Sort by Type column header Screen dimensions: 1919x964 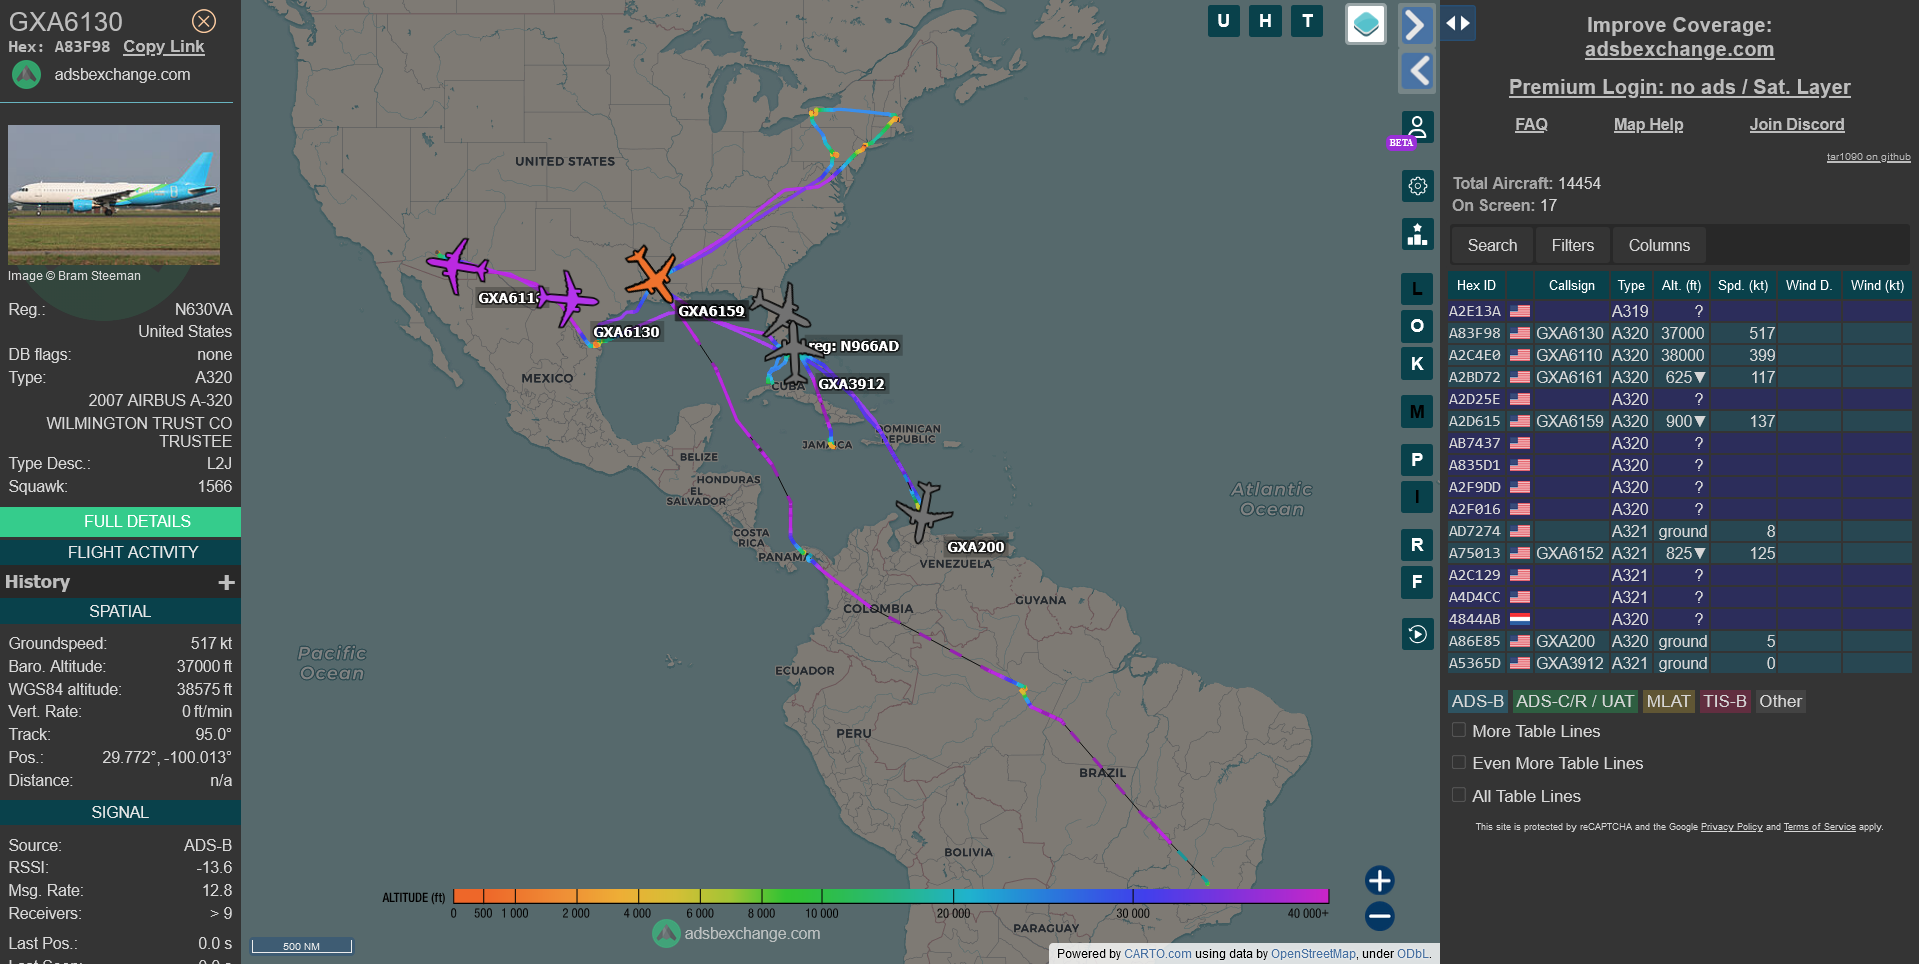[1631, 286]
